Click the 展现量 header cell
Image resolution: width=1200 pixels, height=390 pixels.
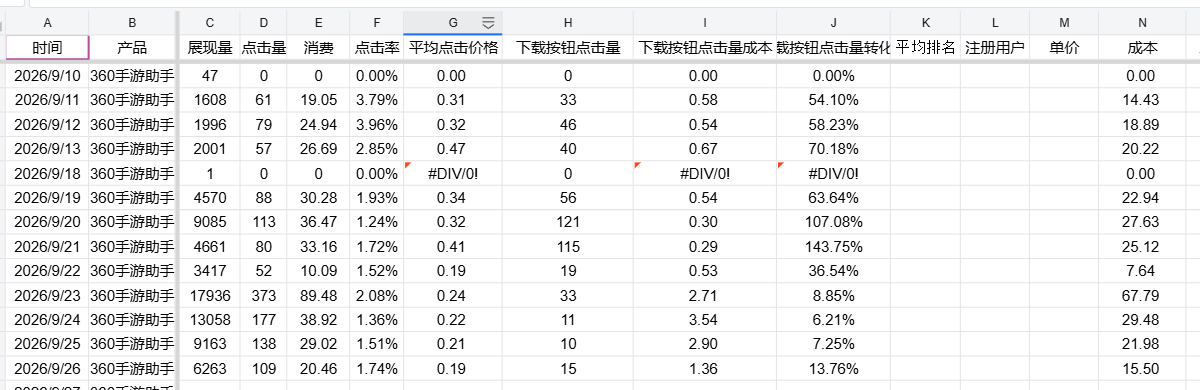click(x=209, y=47)
